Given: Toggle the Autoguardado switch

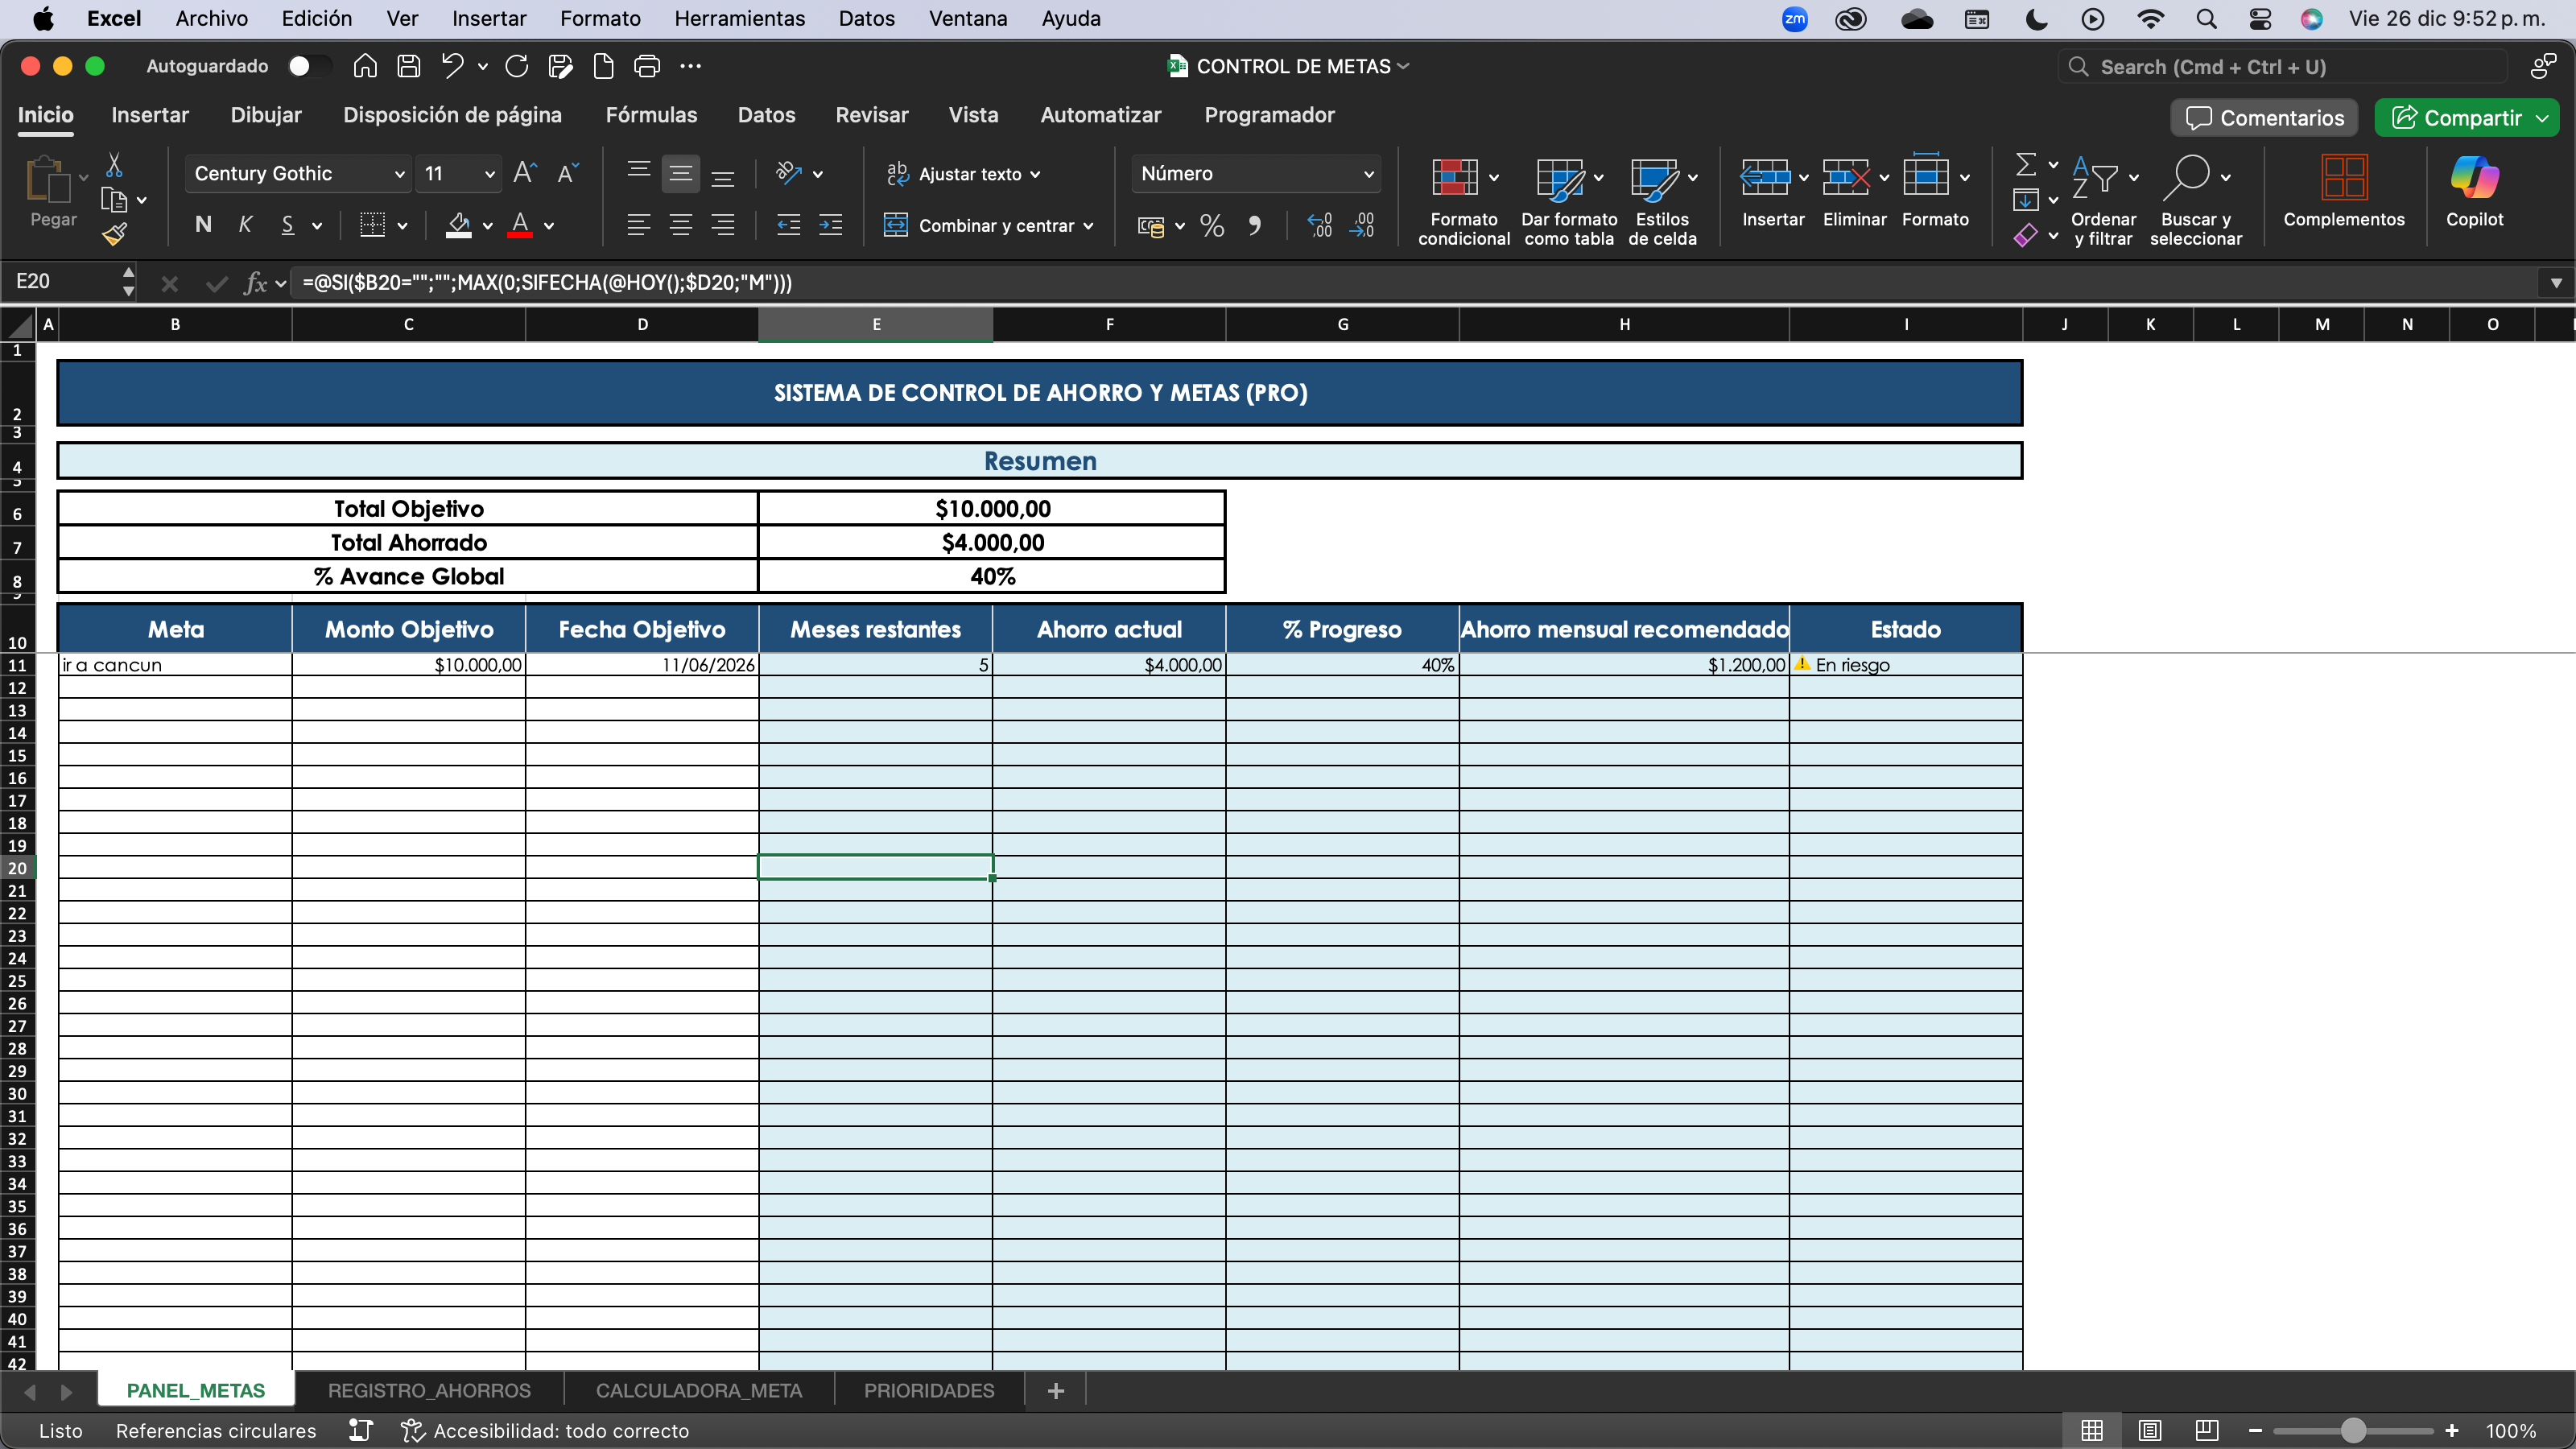Looking at the screenshot, I should [306, 66].
